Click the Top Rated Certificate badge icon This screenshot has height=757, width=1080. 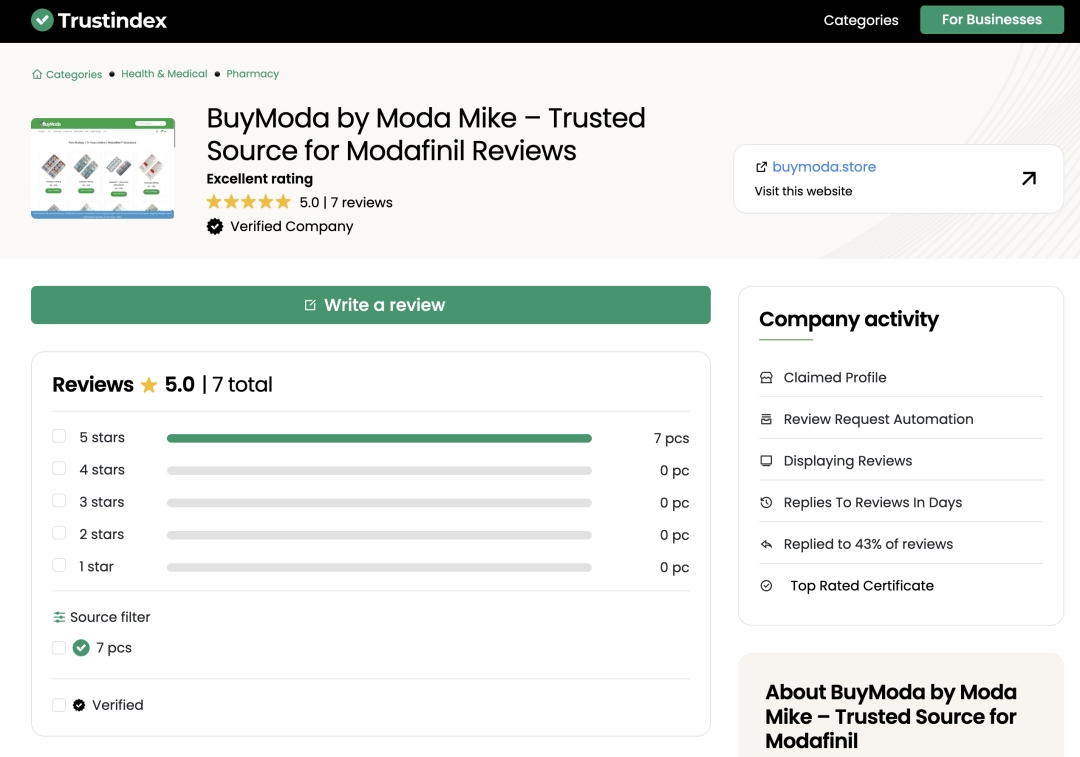click(766, 586)
